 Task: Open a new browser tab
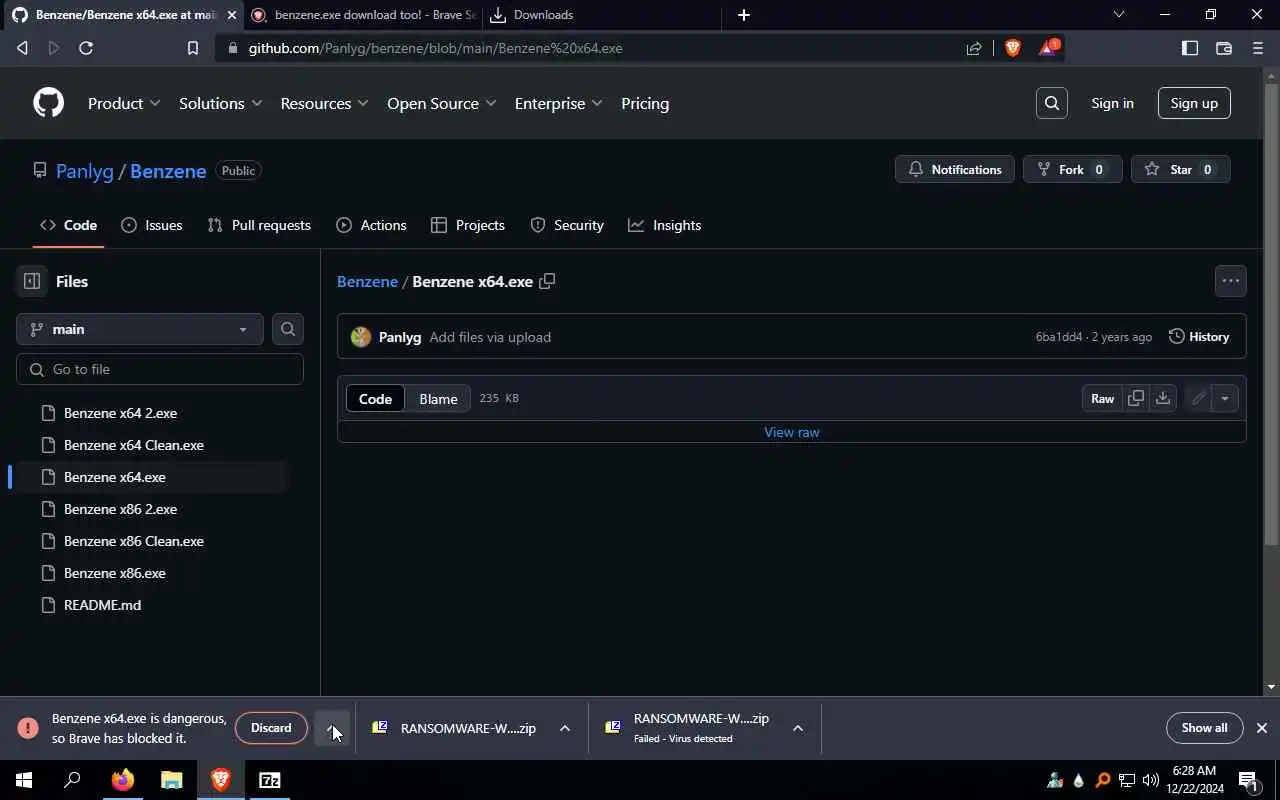click(743, 15)
